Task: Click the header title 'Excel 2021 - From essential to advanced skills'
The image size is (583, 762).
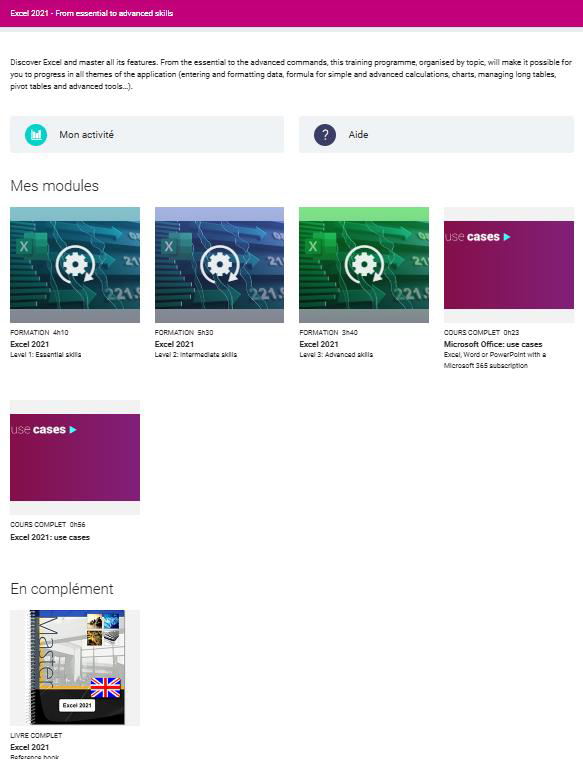Action: tap(92, 13)
